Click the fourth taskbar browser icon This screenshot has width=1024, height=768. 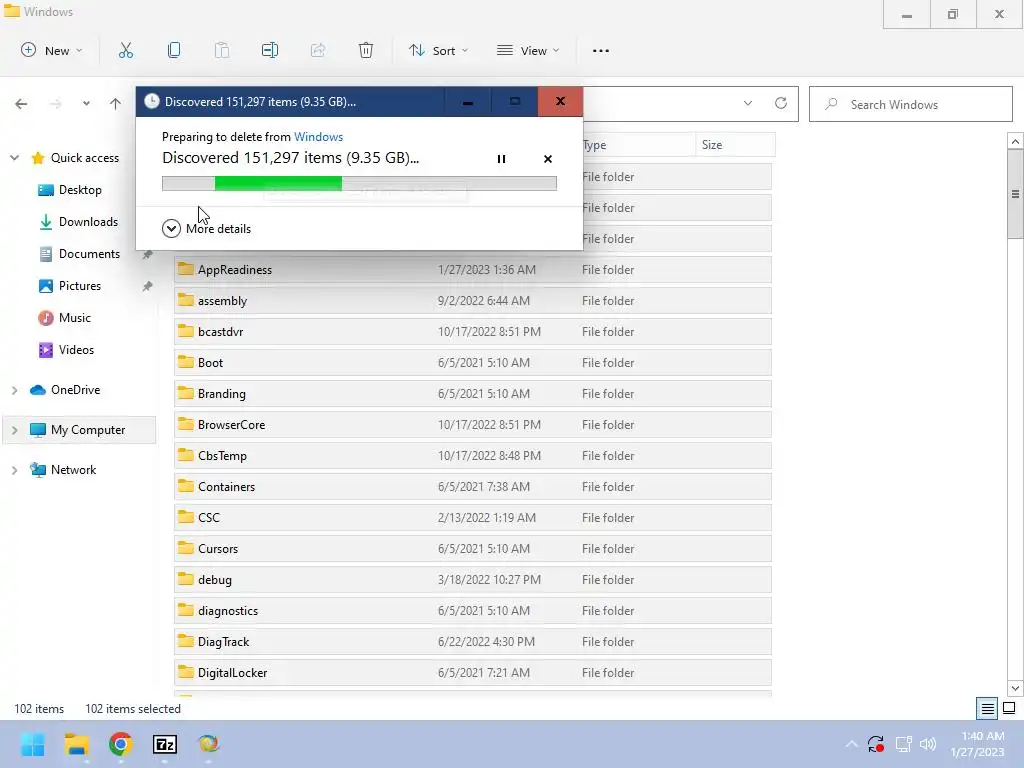click(x=208, y=744)
